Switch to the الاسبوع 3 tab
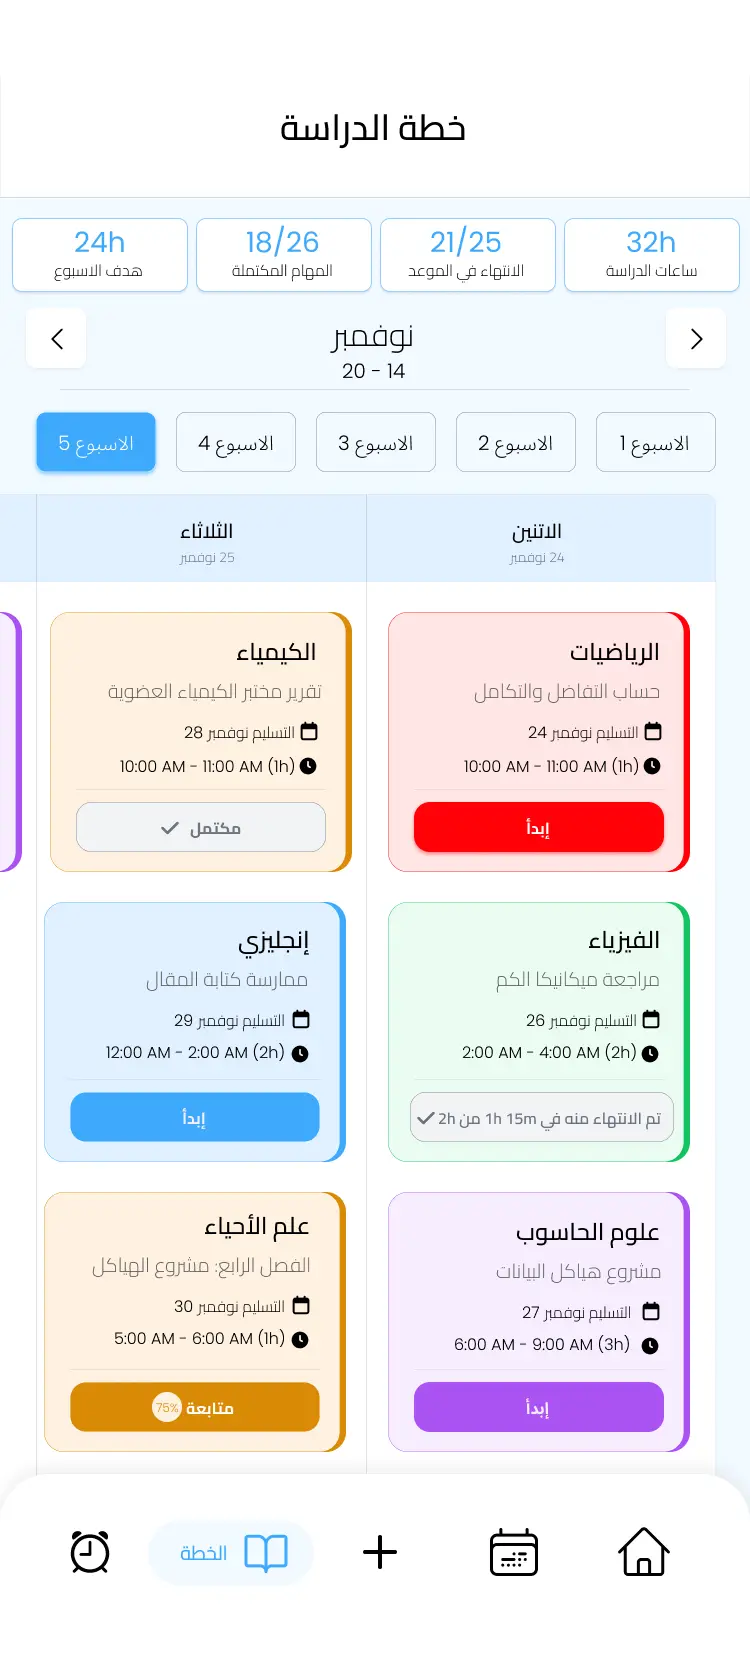The height and width of the screenshot is (1670, 750). click(376, 442)
